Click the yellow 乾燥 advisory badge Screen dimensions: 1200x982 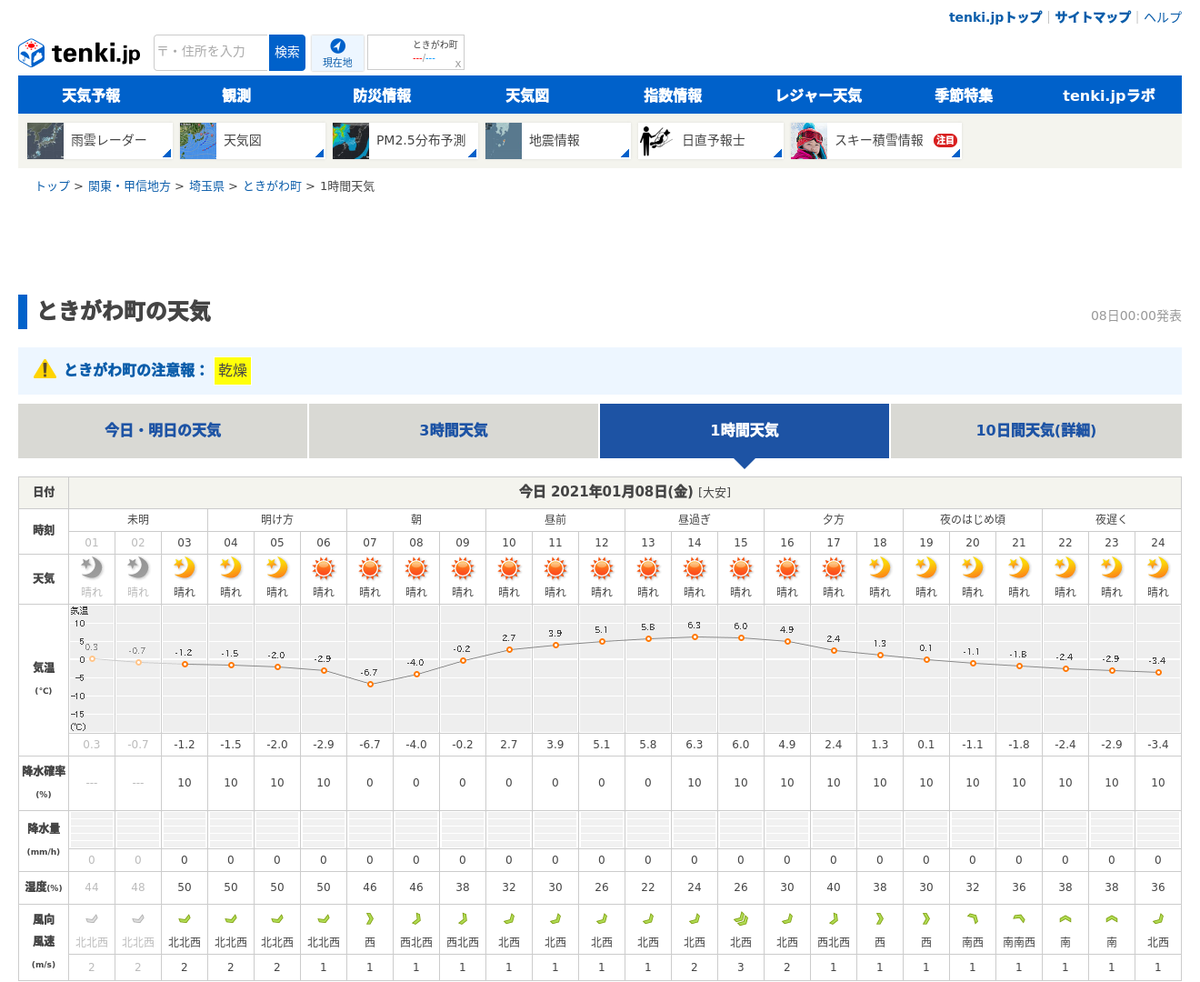pos(233,370)
